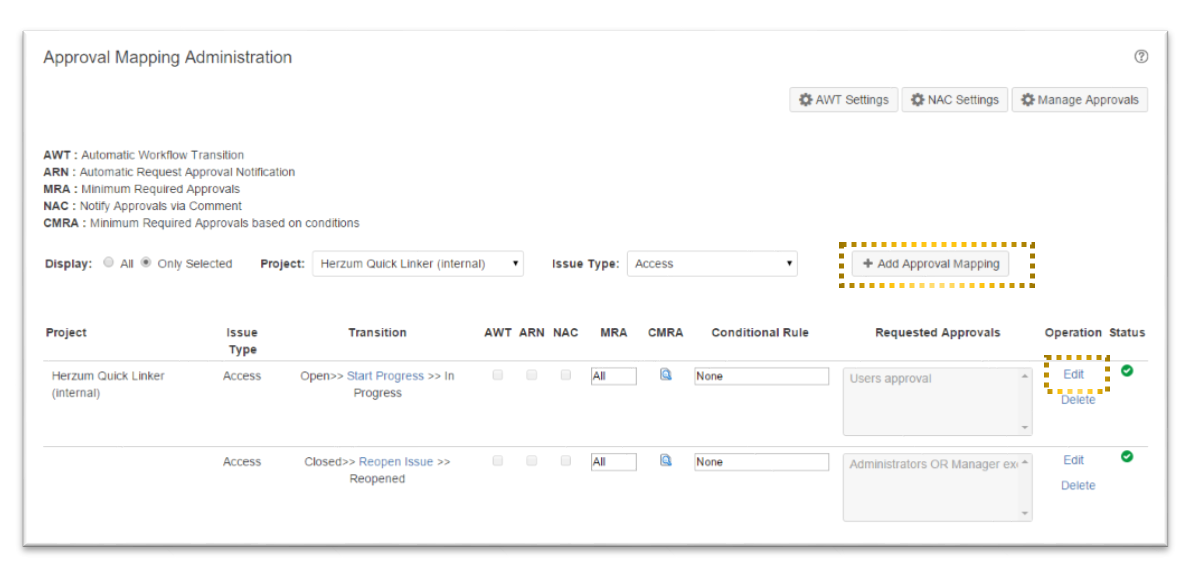Toggle NAC checkbox for Start Progress transition
The width and height of the screenshot is (1181, 570).
coord(566,375)
